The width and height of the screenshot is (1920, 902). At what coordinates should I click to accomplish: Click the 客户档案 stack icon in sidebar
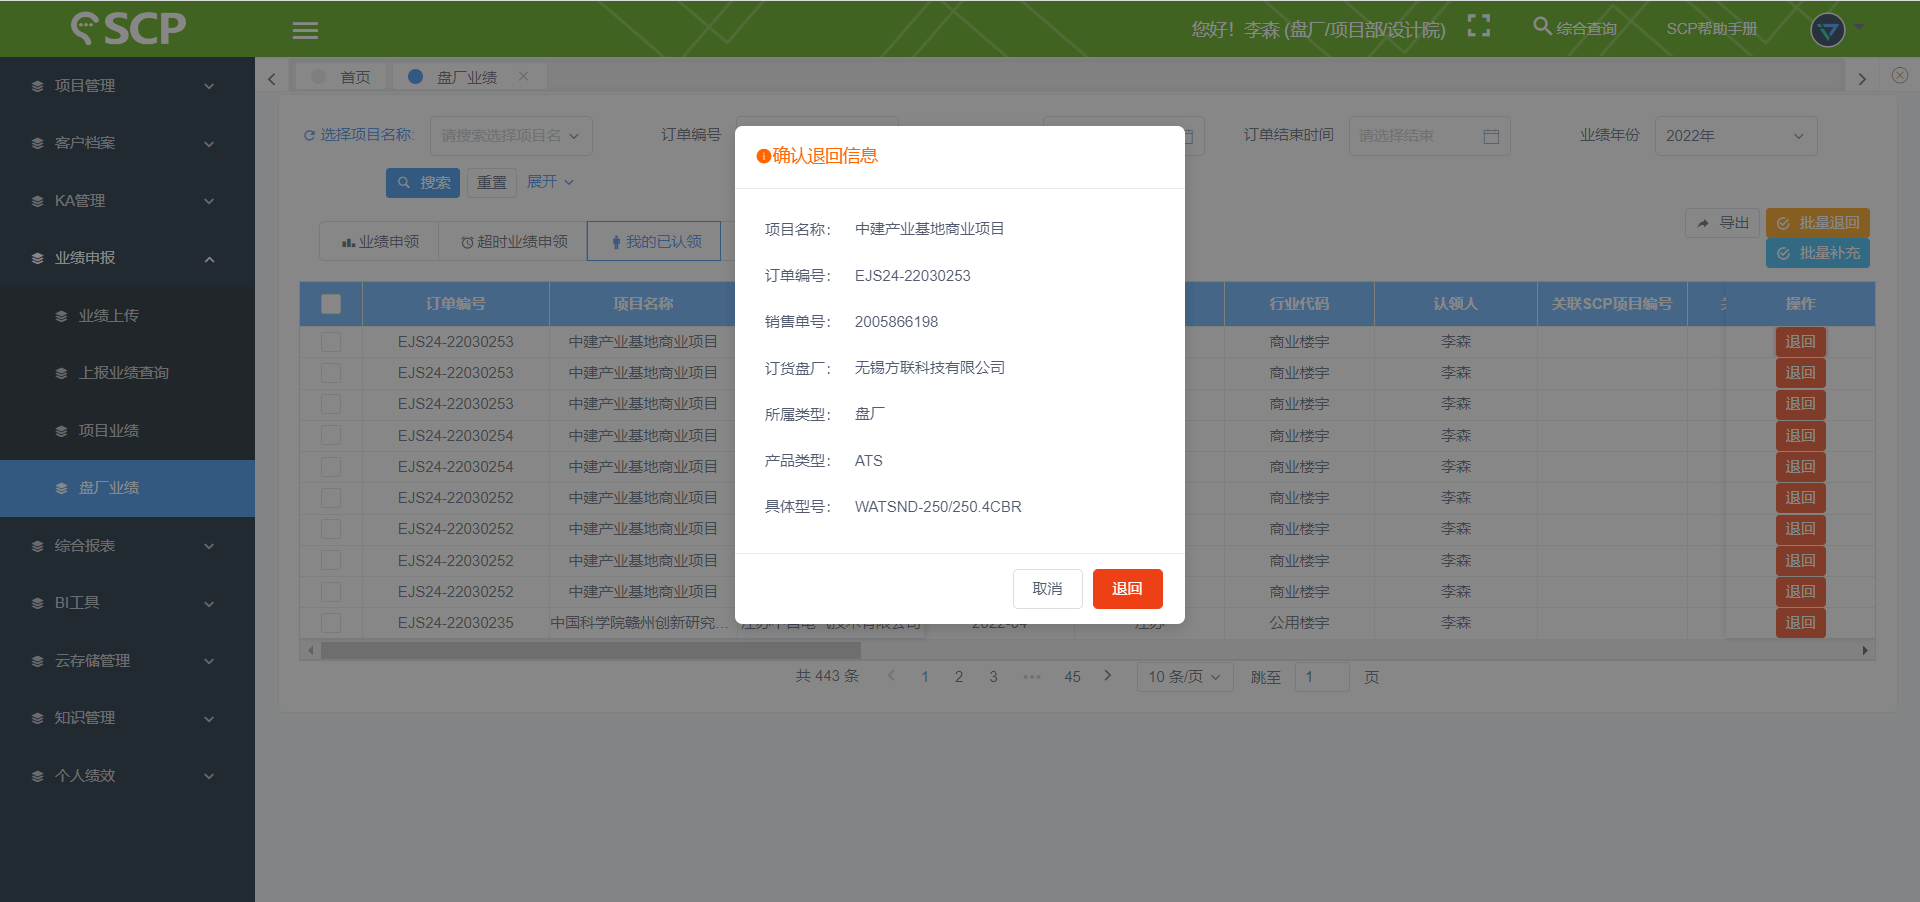coord(37,143)
